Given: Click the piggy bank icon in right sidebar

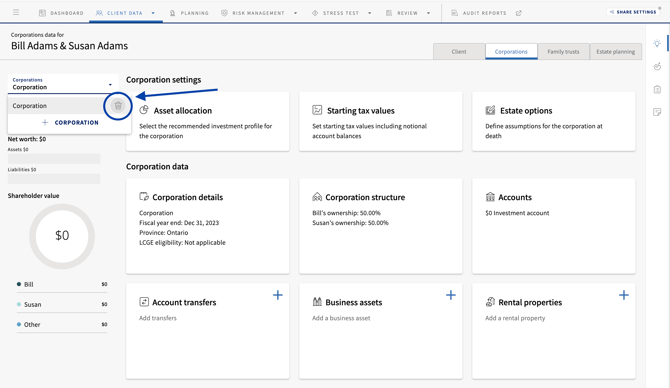Looking at the screenshot, I should pyautogui.click(x=657, y=66).
